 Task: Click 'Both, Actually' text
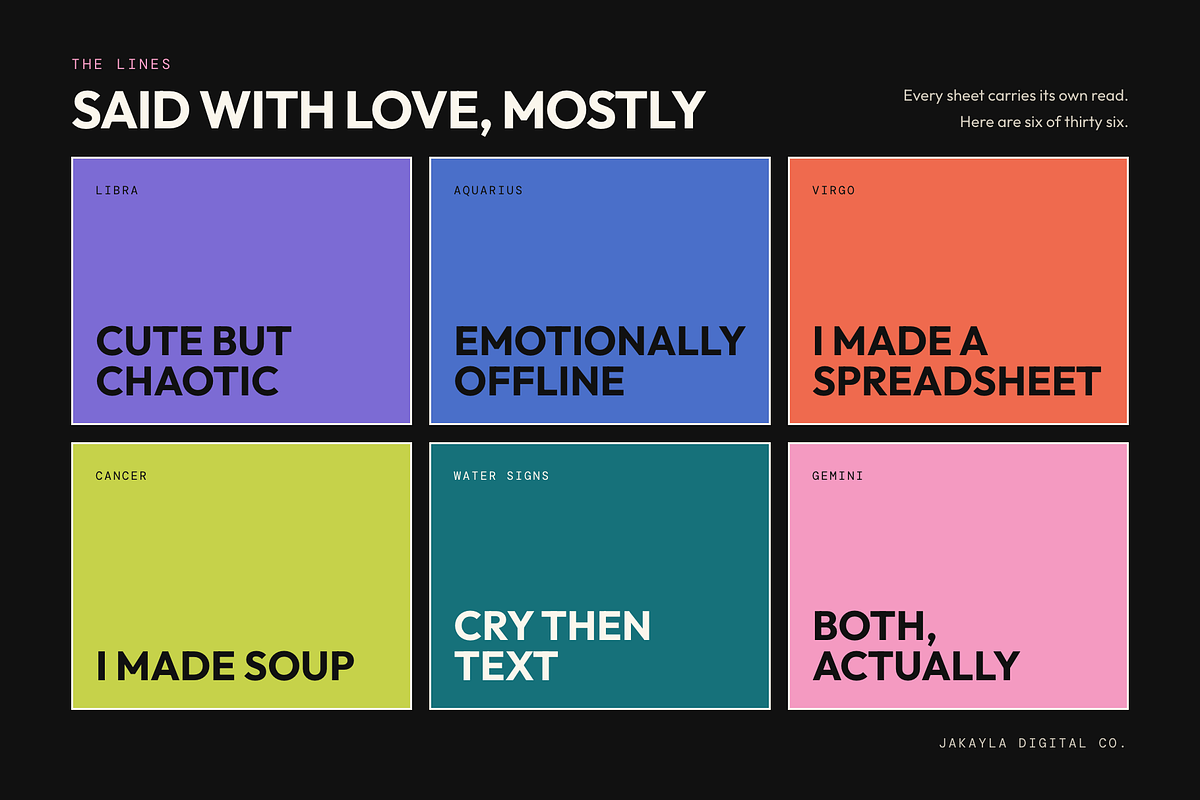916,646
